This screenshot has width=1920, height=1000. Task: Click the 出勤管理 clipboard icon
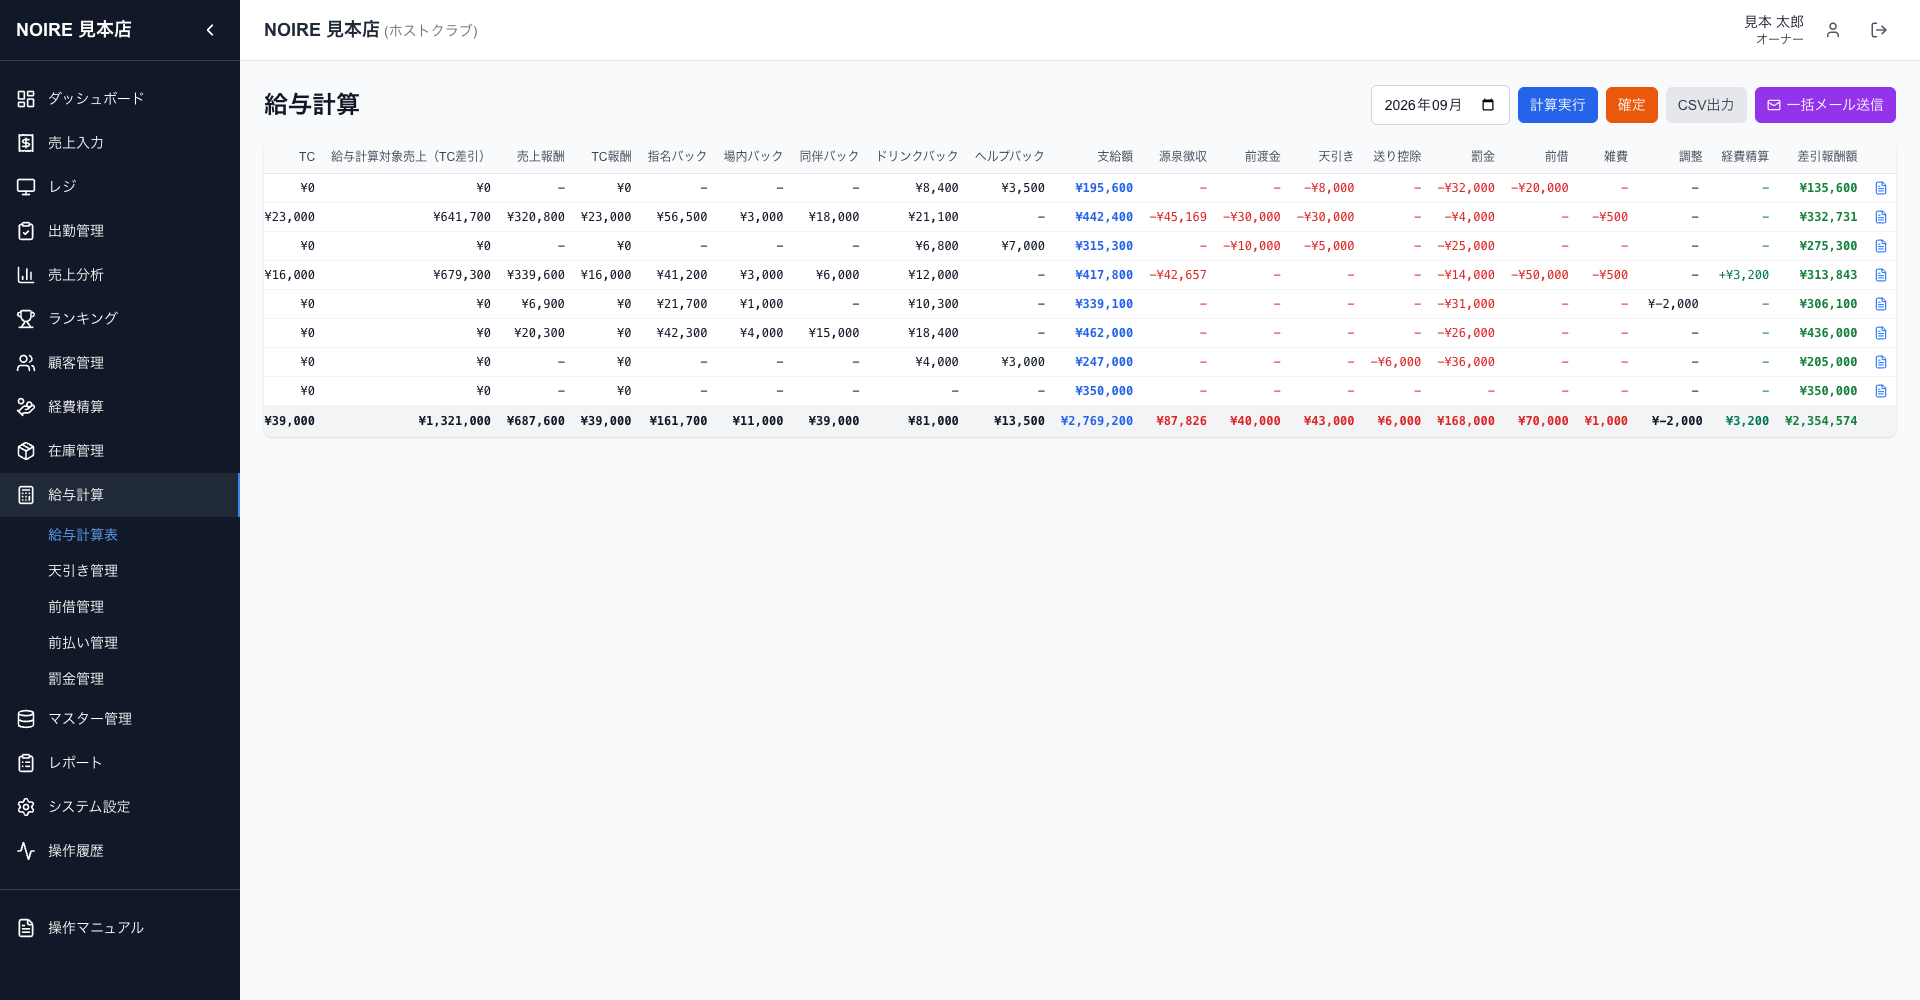pos(26,231)
